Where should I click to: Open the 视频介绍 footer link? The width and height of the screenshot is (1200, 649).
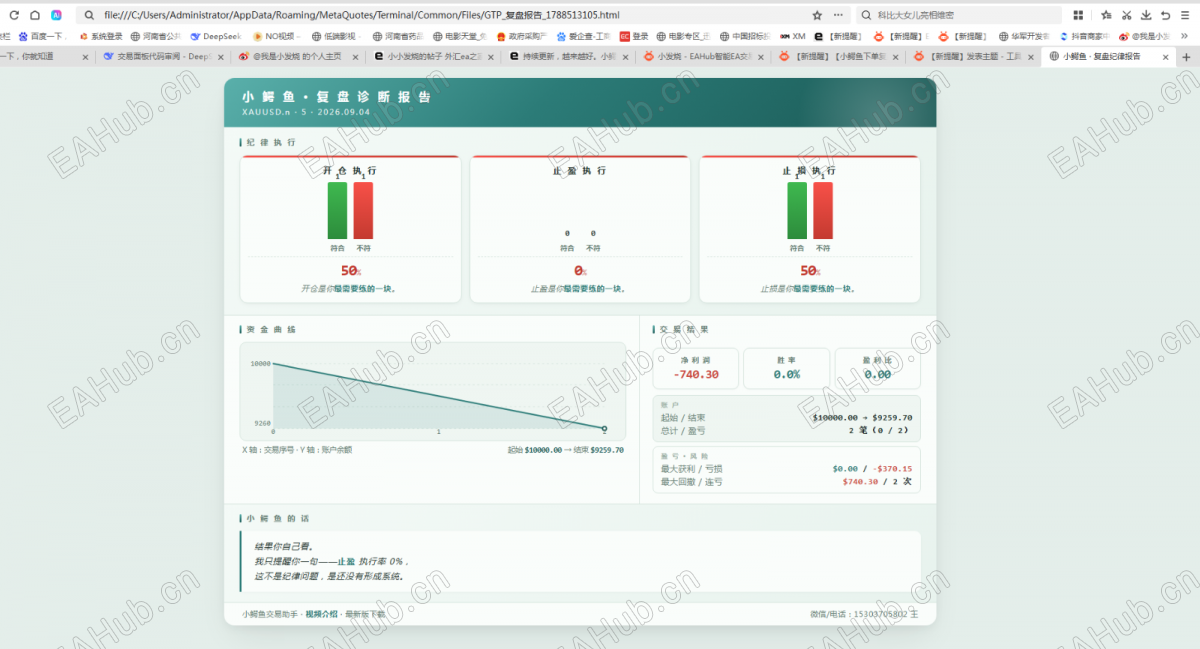tap(321, 613)
